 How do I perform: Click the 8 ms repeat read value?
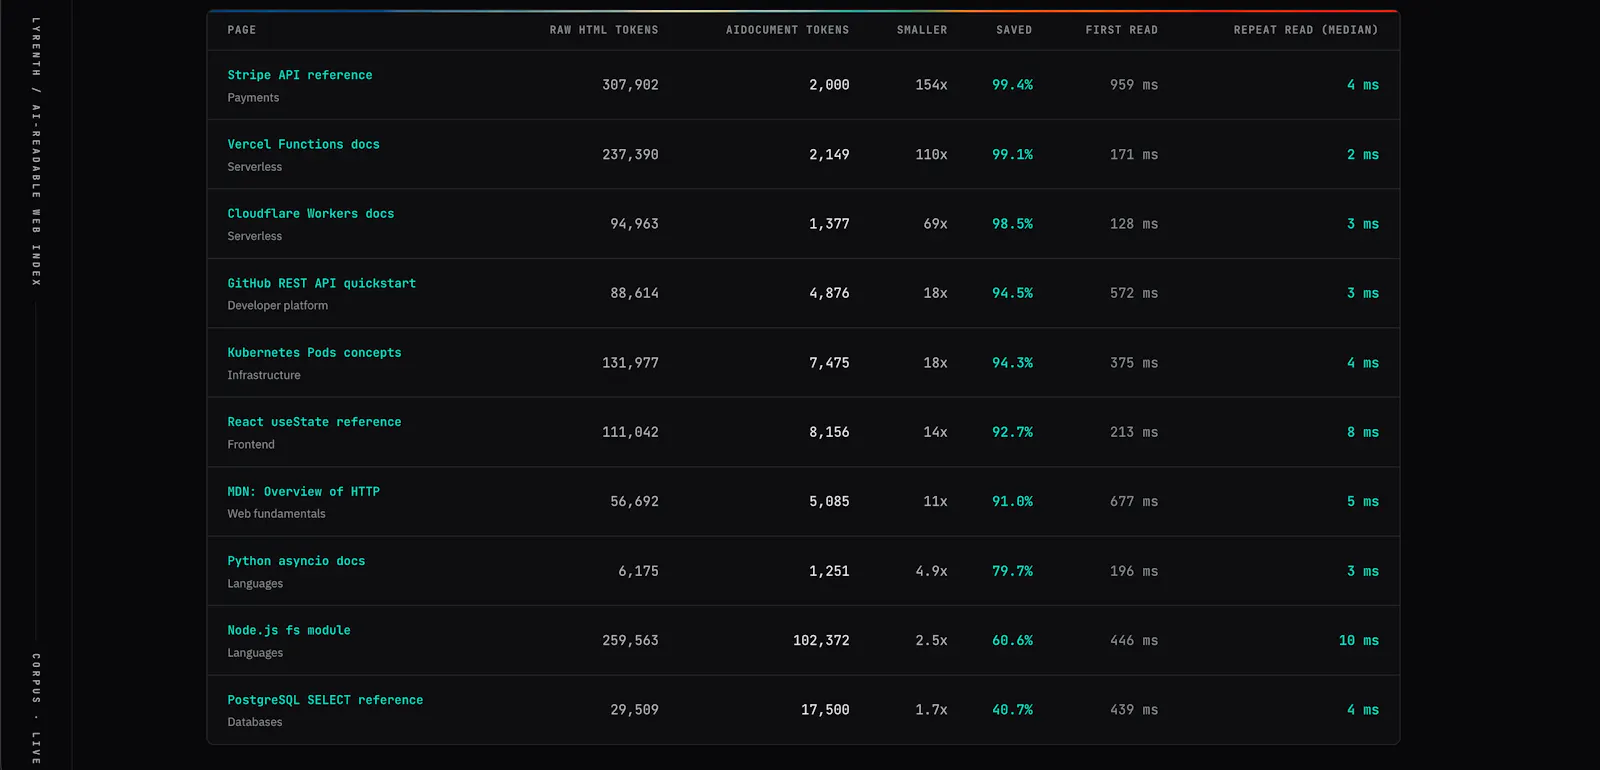click(x=1362, y=433)
